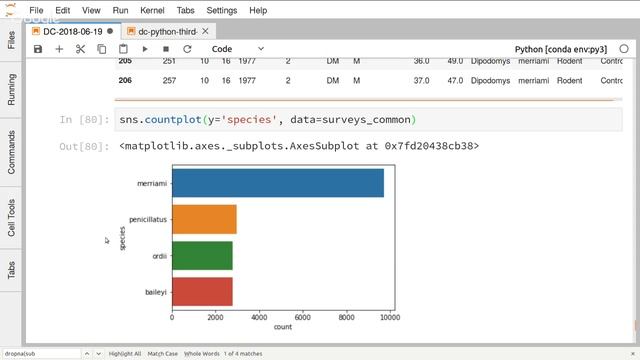
Task: Click the blue merriami bar in the chart
Action: pyautogui.click(x=278, y=183)
